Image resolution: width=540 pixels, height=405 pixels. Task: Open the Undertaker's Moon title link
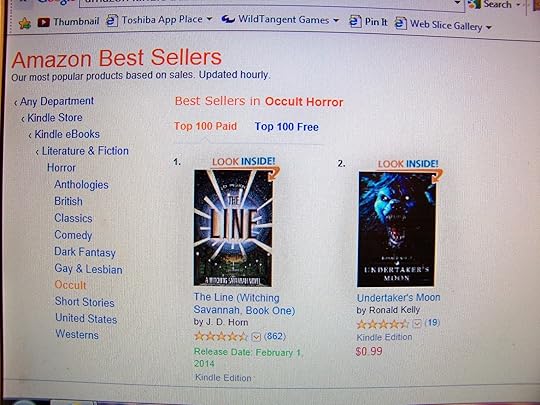[398, 298]
